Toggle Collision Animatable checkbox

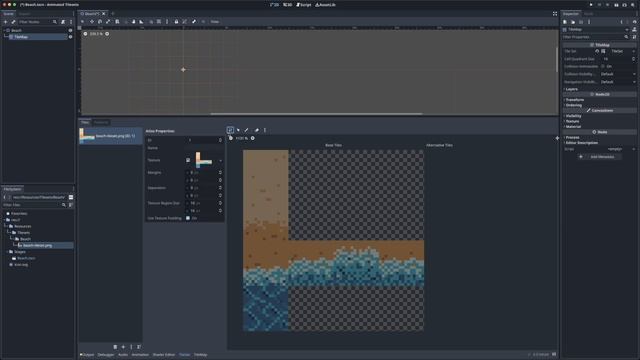pos(603,66)
